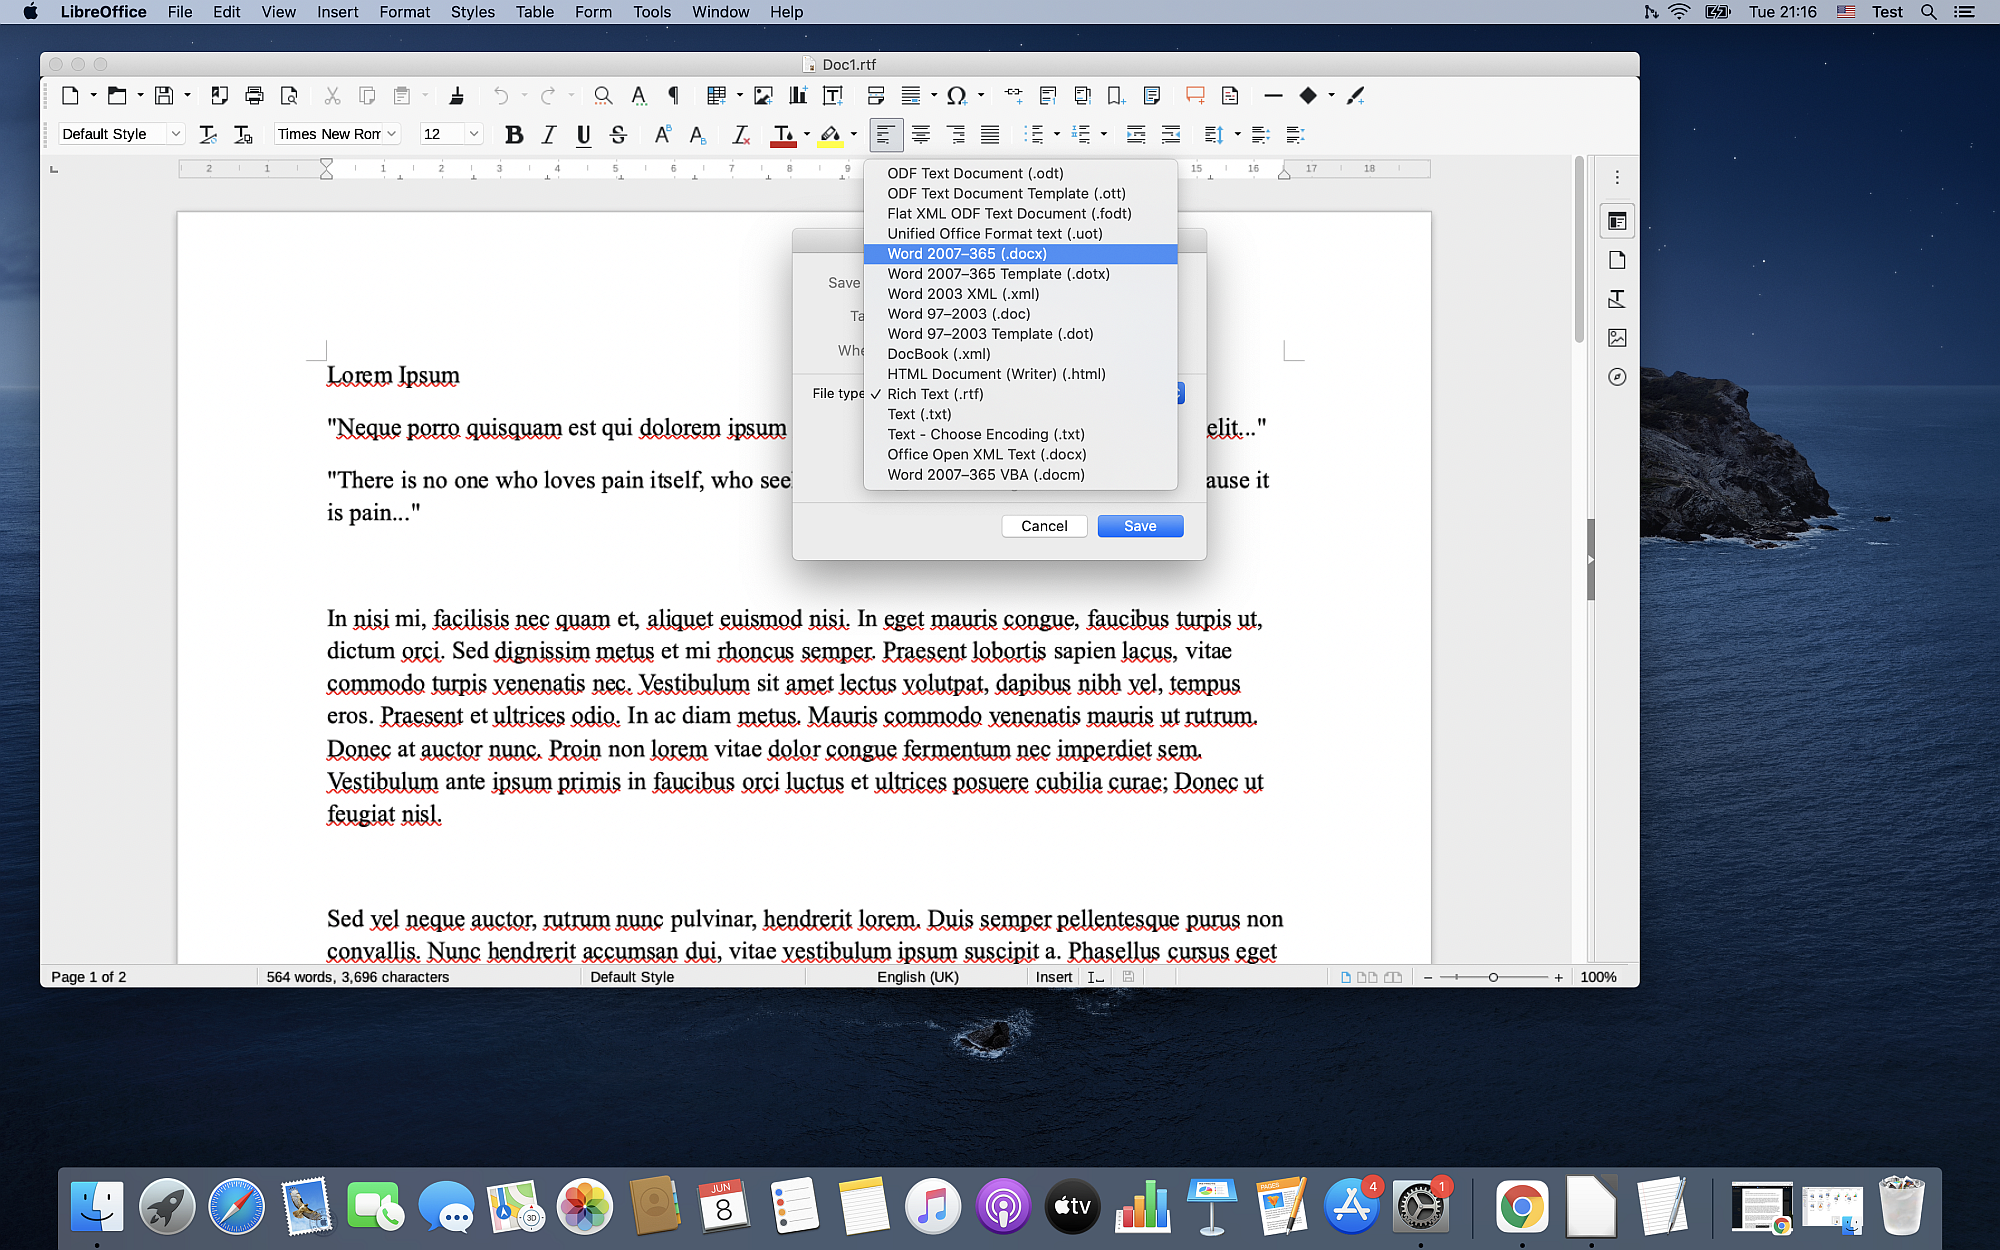Toggle Bold formatting icon
This screenshot has width=2000, height=1250.
coord(513,134)
